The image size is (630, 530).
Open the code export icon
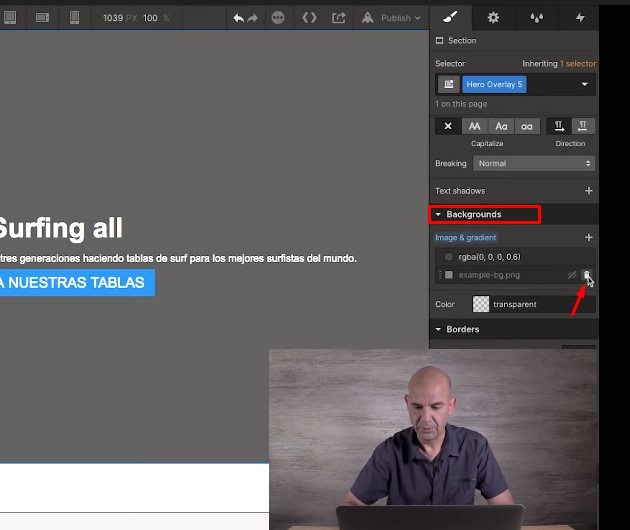point(309,18)
